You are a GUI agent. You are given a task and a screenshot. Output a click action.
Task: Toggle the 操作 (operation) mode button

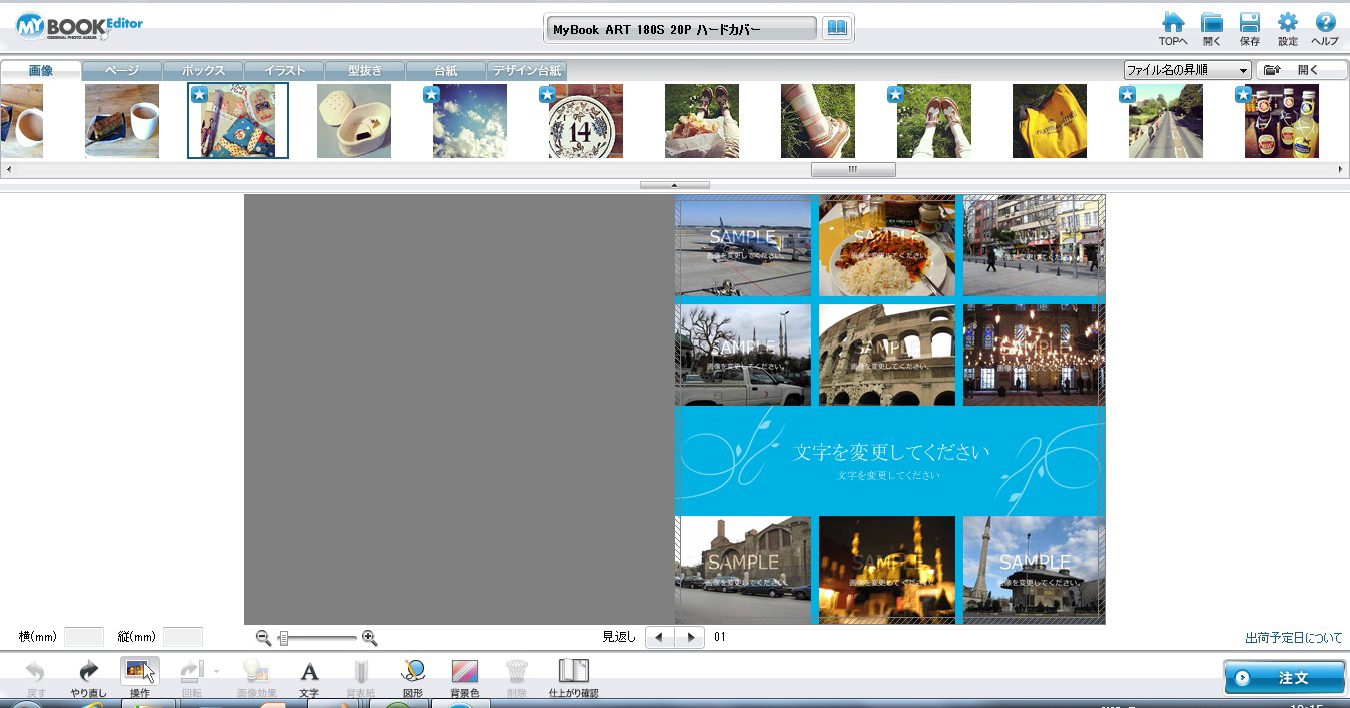[x=139, y=672]
